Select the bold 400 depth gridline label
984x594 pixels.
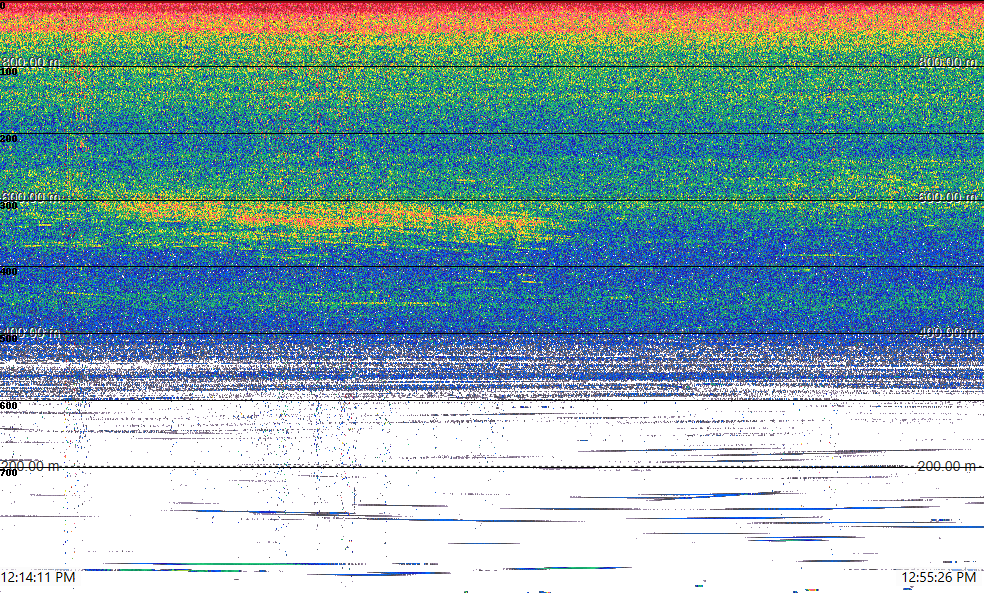pyautogui.click(x=9, y=272)
